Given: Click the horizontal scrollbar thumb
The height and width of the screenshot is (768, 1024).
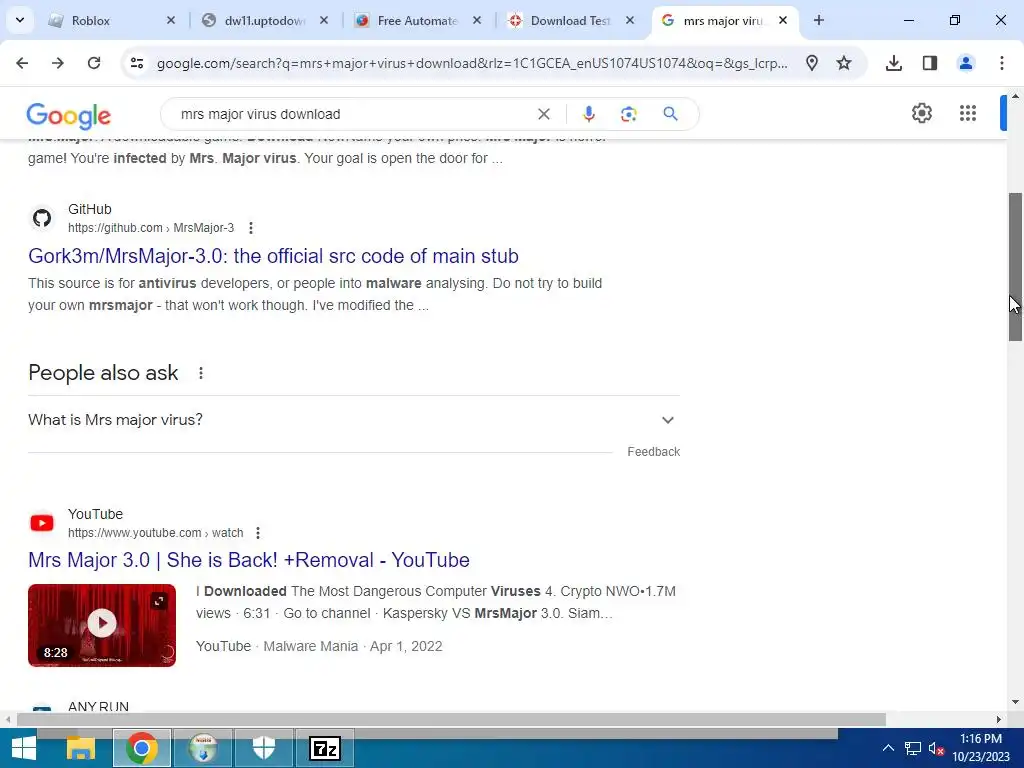Looking at the screenshot, I should click(x=451, y=719).
